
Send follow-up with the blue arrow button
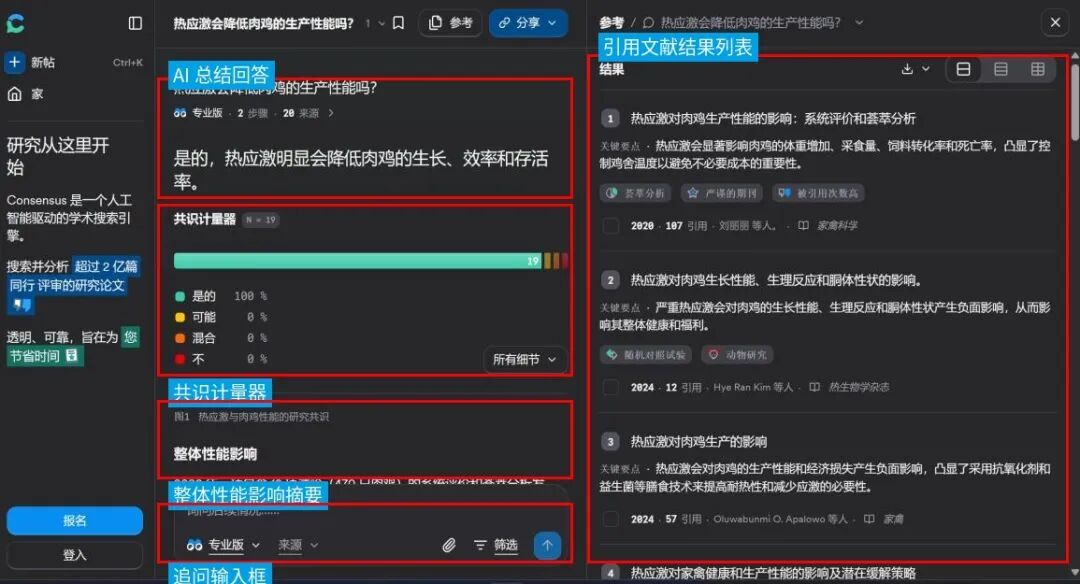547,545
